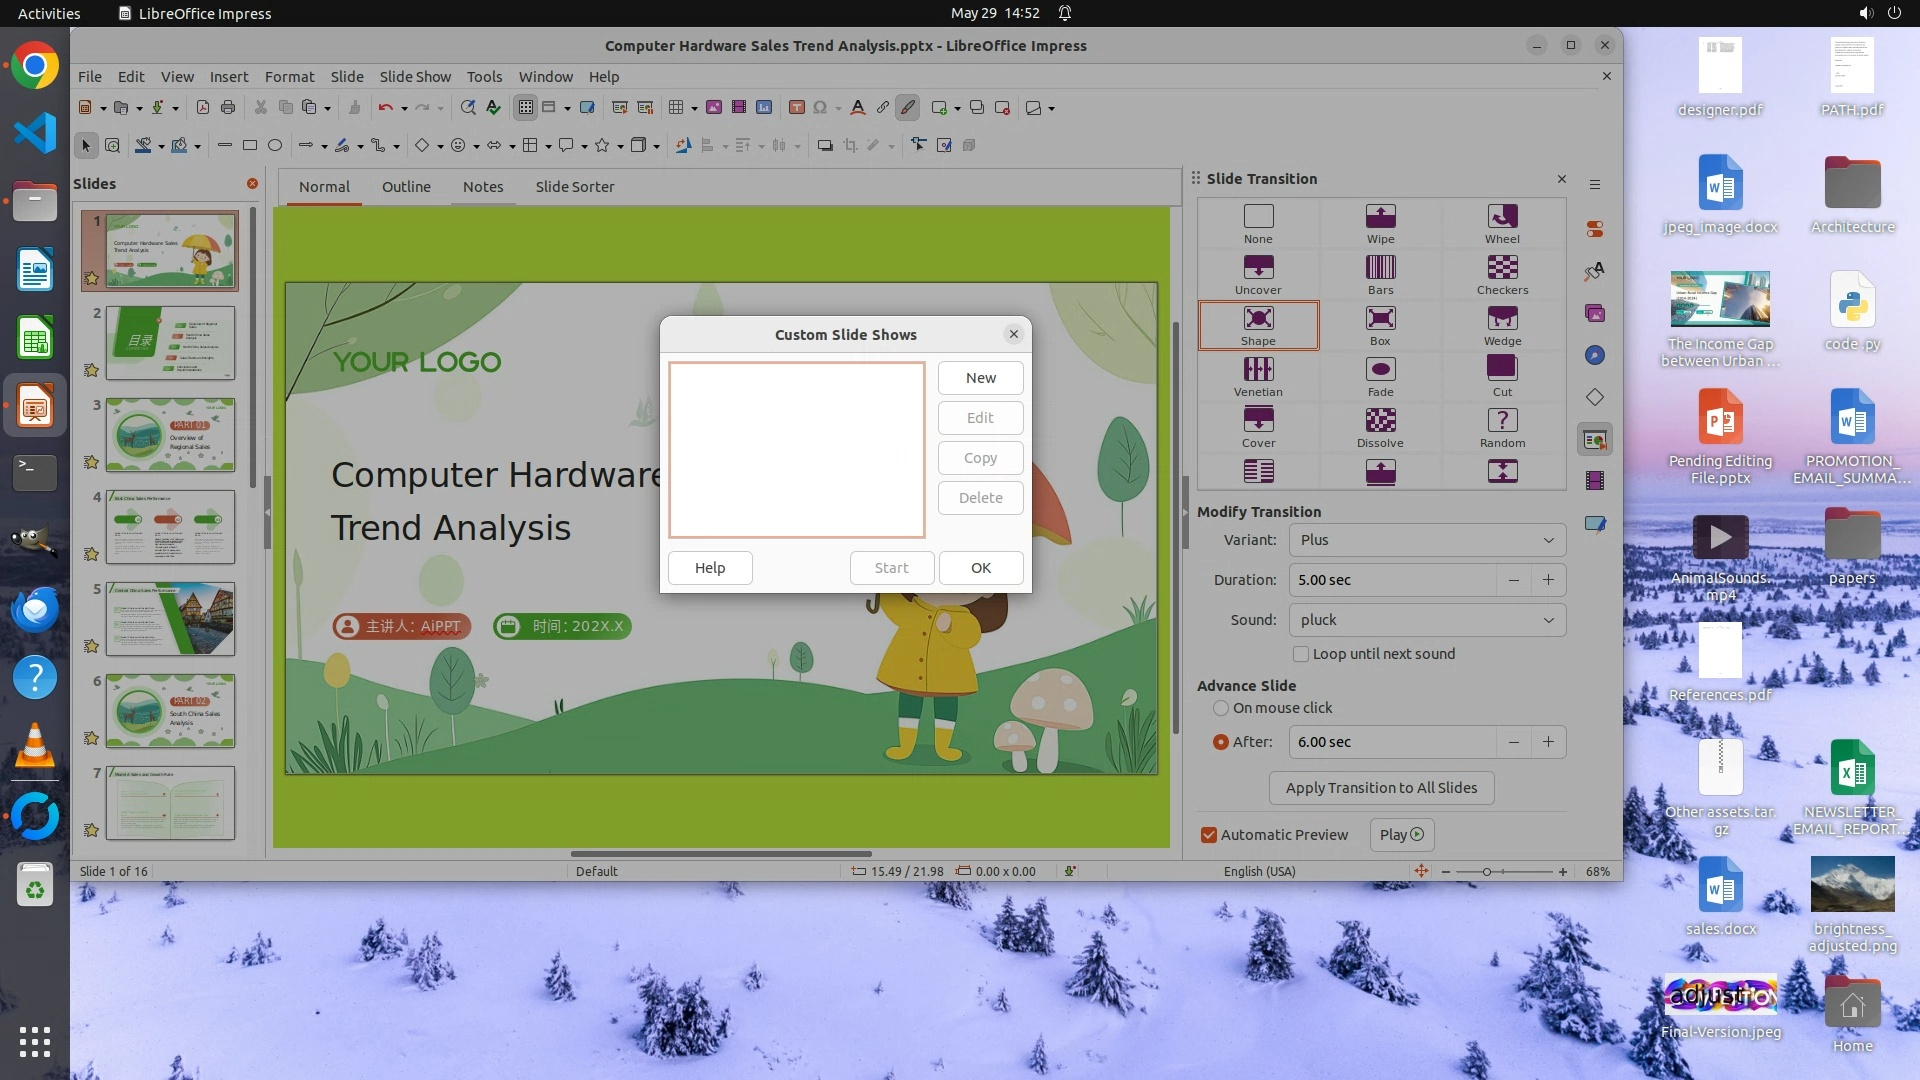Enable Loop until next sound
This screenshot has height=1080, width=1920.
[x=1301, y=654]
